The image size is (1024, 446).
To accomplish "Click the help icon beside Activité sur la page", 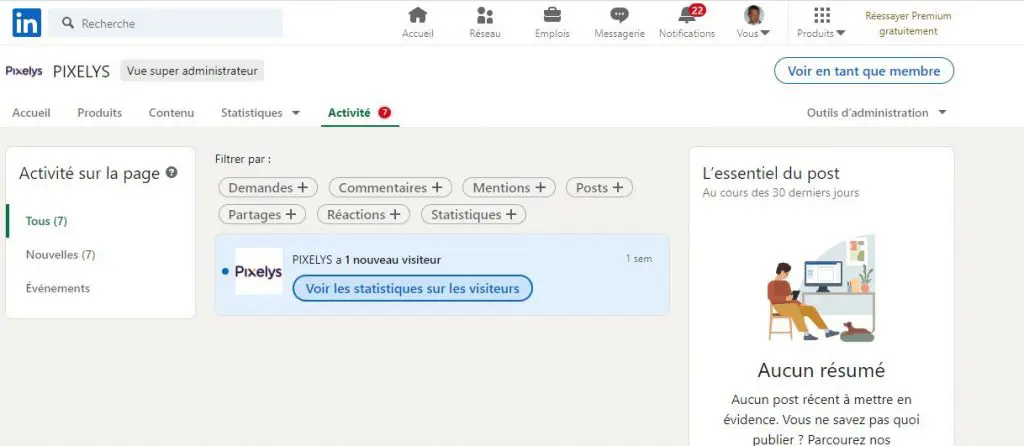I will click(x=172, y=173).
